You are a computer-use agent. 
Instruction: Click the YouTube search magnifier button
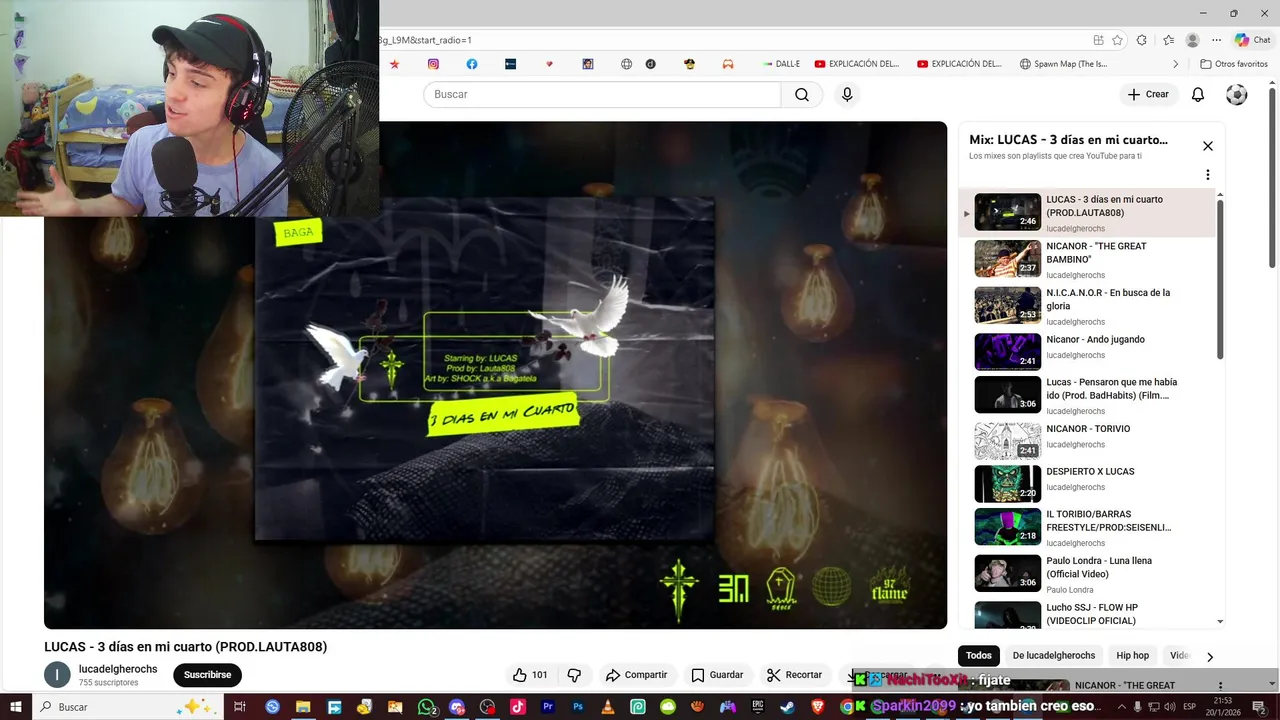pos(802,94)
